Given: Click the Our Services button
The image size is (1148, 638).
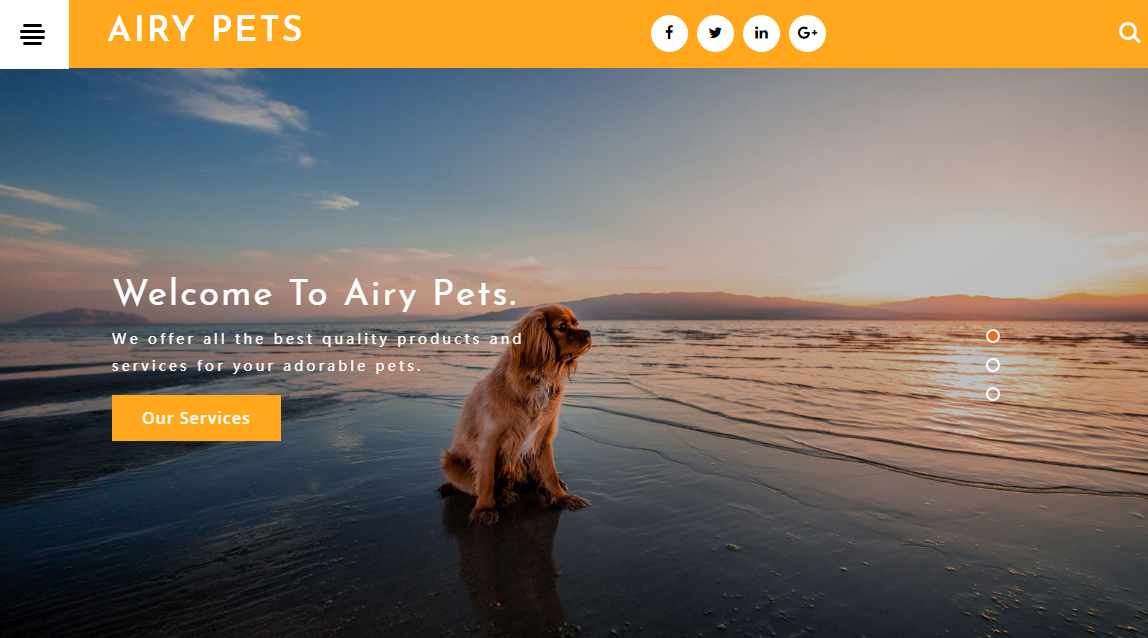Looking at the screenshot, I should 196,418.
